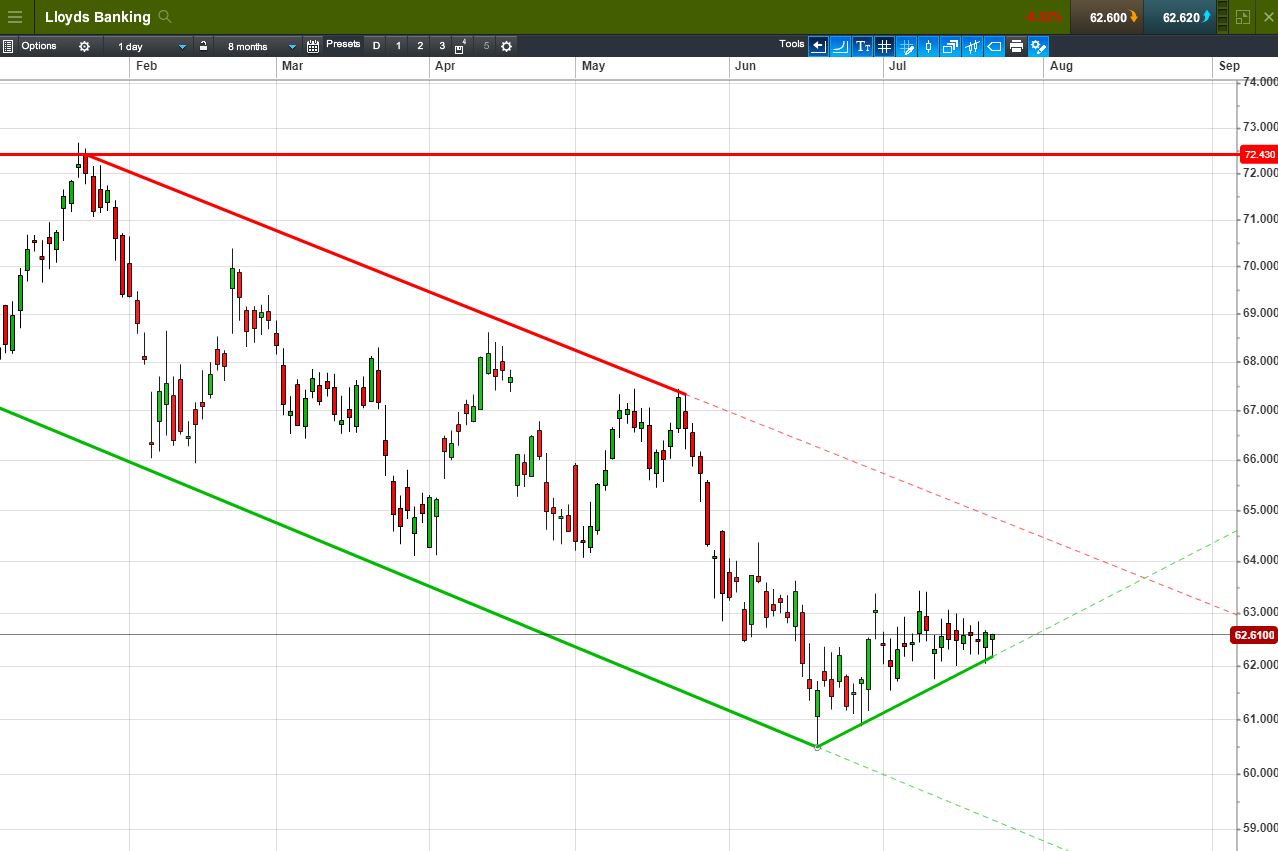Open chart settings gear next to Options
The height and width of the screenshot is (851, 1278).
(x=84, y=46)
